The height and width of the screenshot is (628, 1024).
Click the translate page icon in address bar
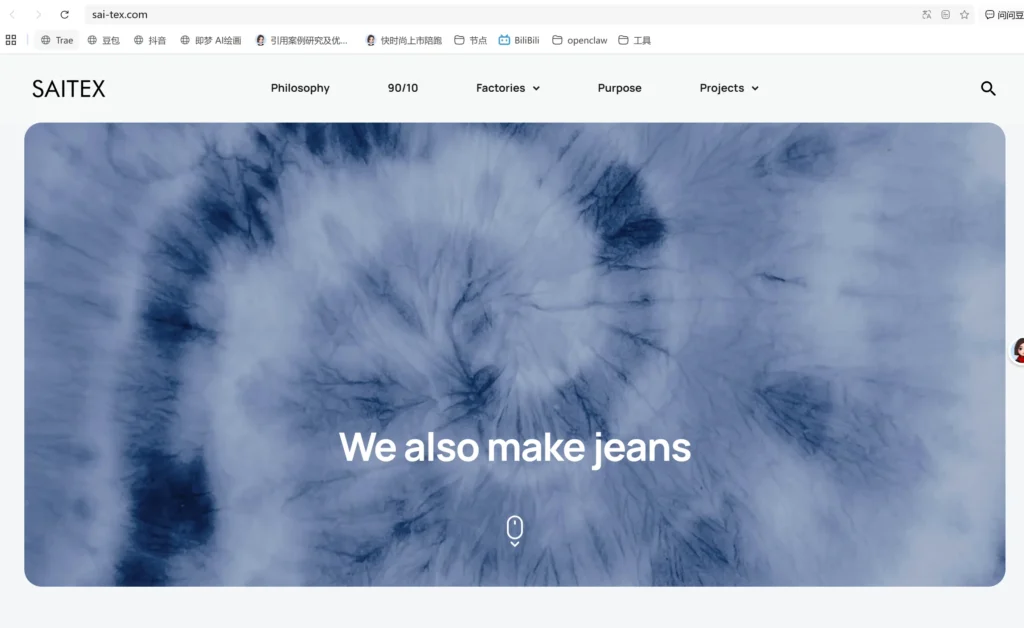point(927,15)
